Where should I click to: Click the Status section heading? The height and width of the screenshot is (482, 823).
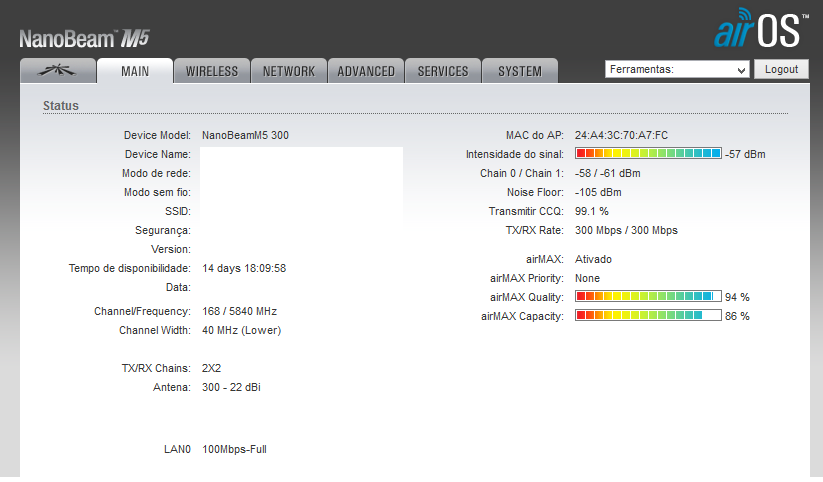click(x=61, y=106)
